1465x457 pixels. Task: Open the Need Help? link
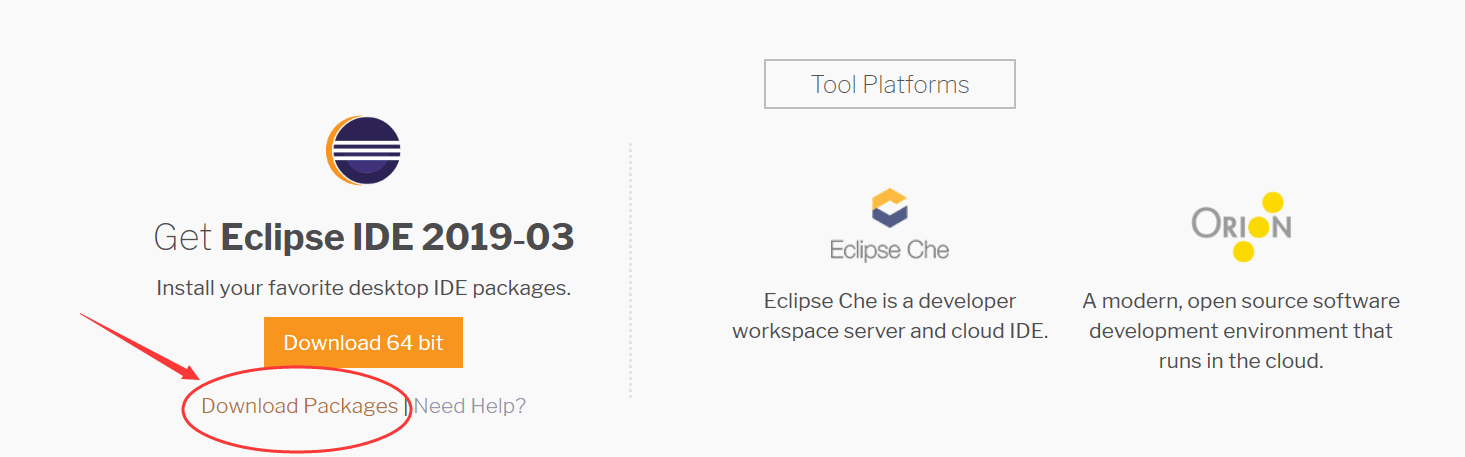tap(470, 406)
